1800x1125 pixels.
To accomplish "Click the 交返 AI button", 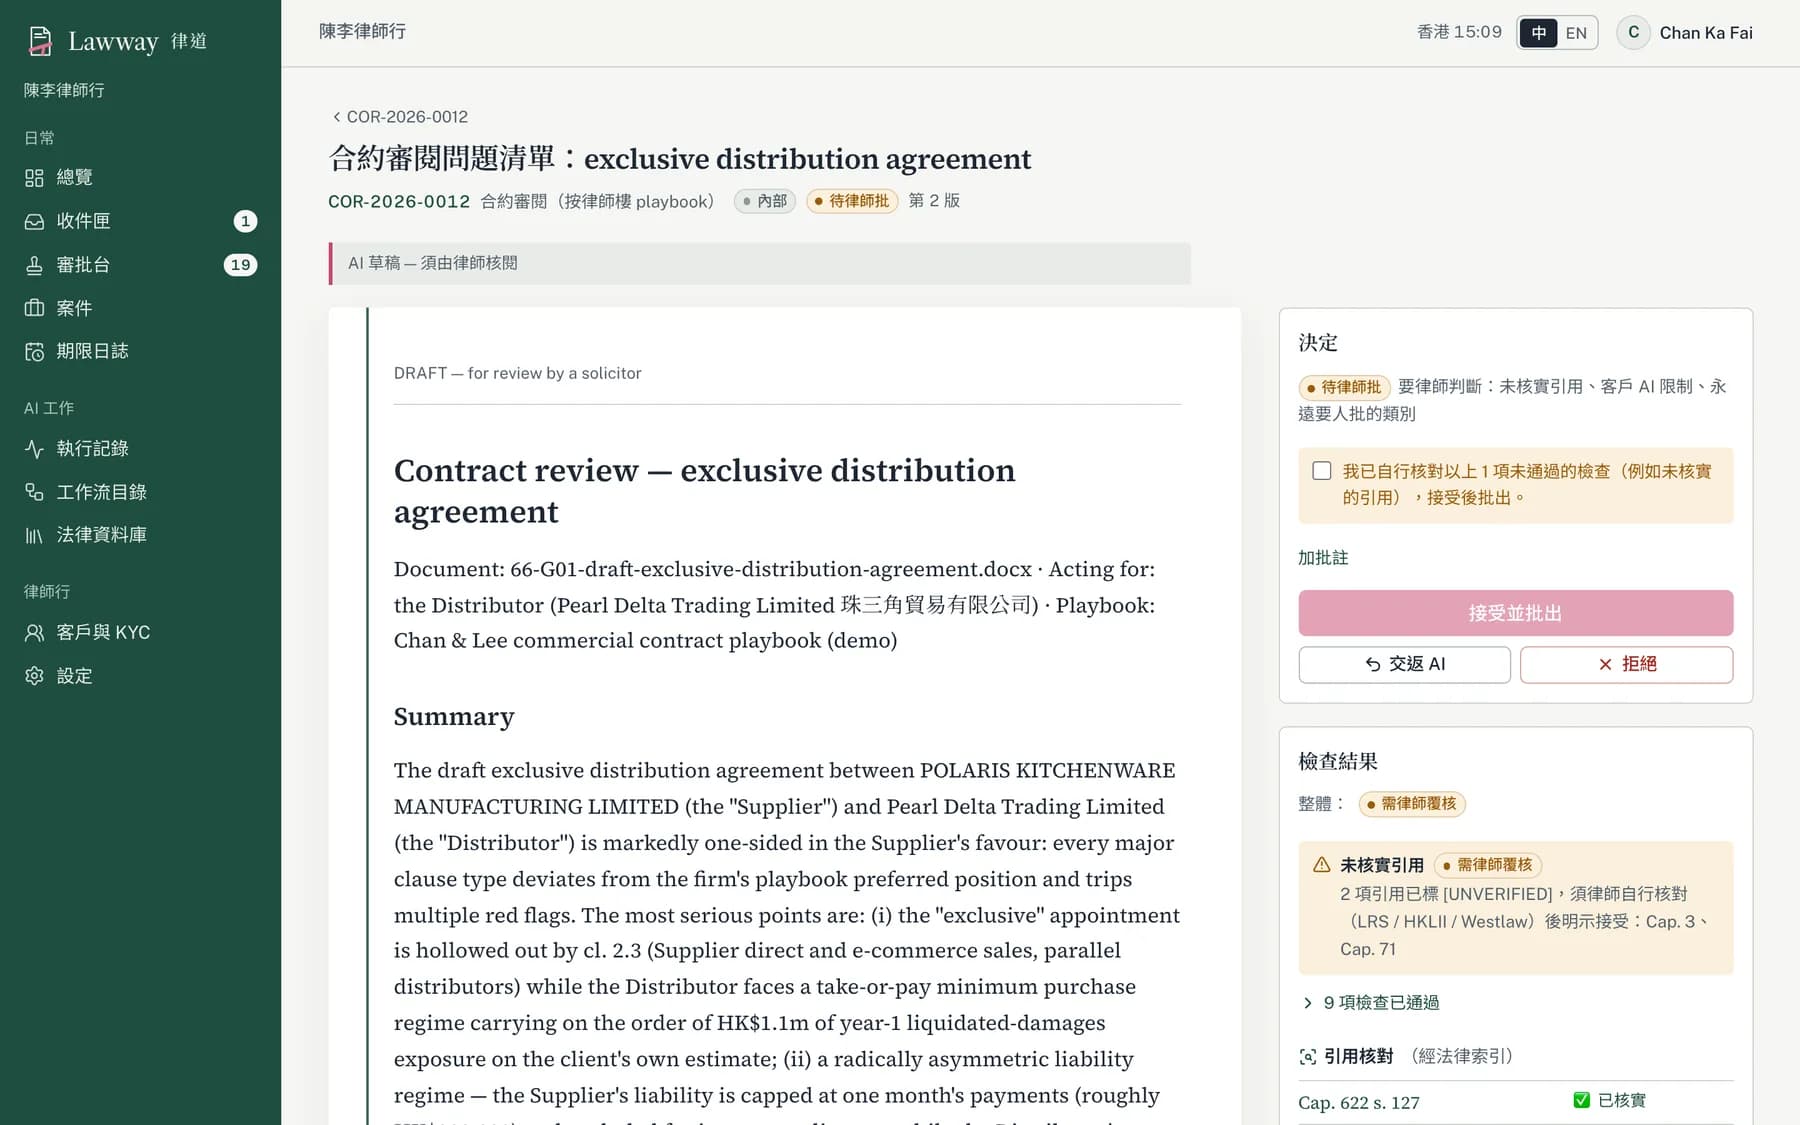I will [1404, 665].
